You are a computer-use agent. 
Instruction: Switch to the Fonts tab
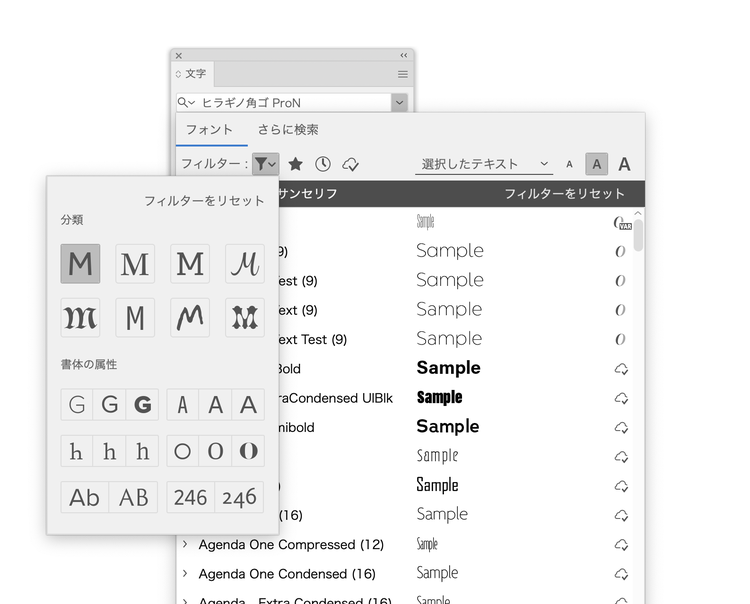click(209, 130)
